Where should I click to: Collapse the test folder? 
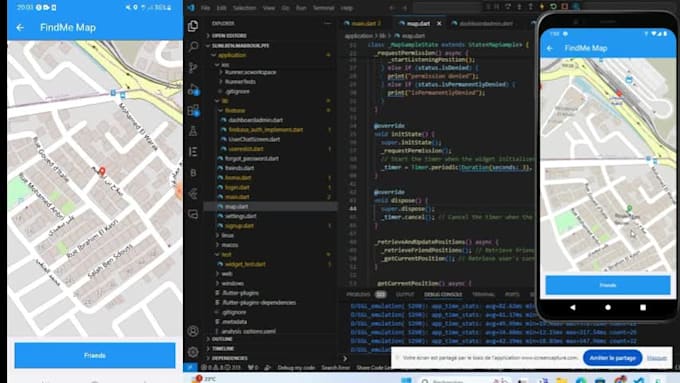(x=226, y=254)
